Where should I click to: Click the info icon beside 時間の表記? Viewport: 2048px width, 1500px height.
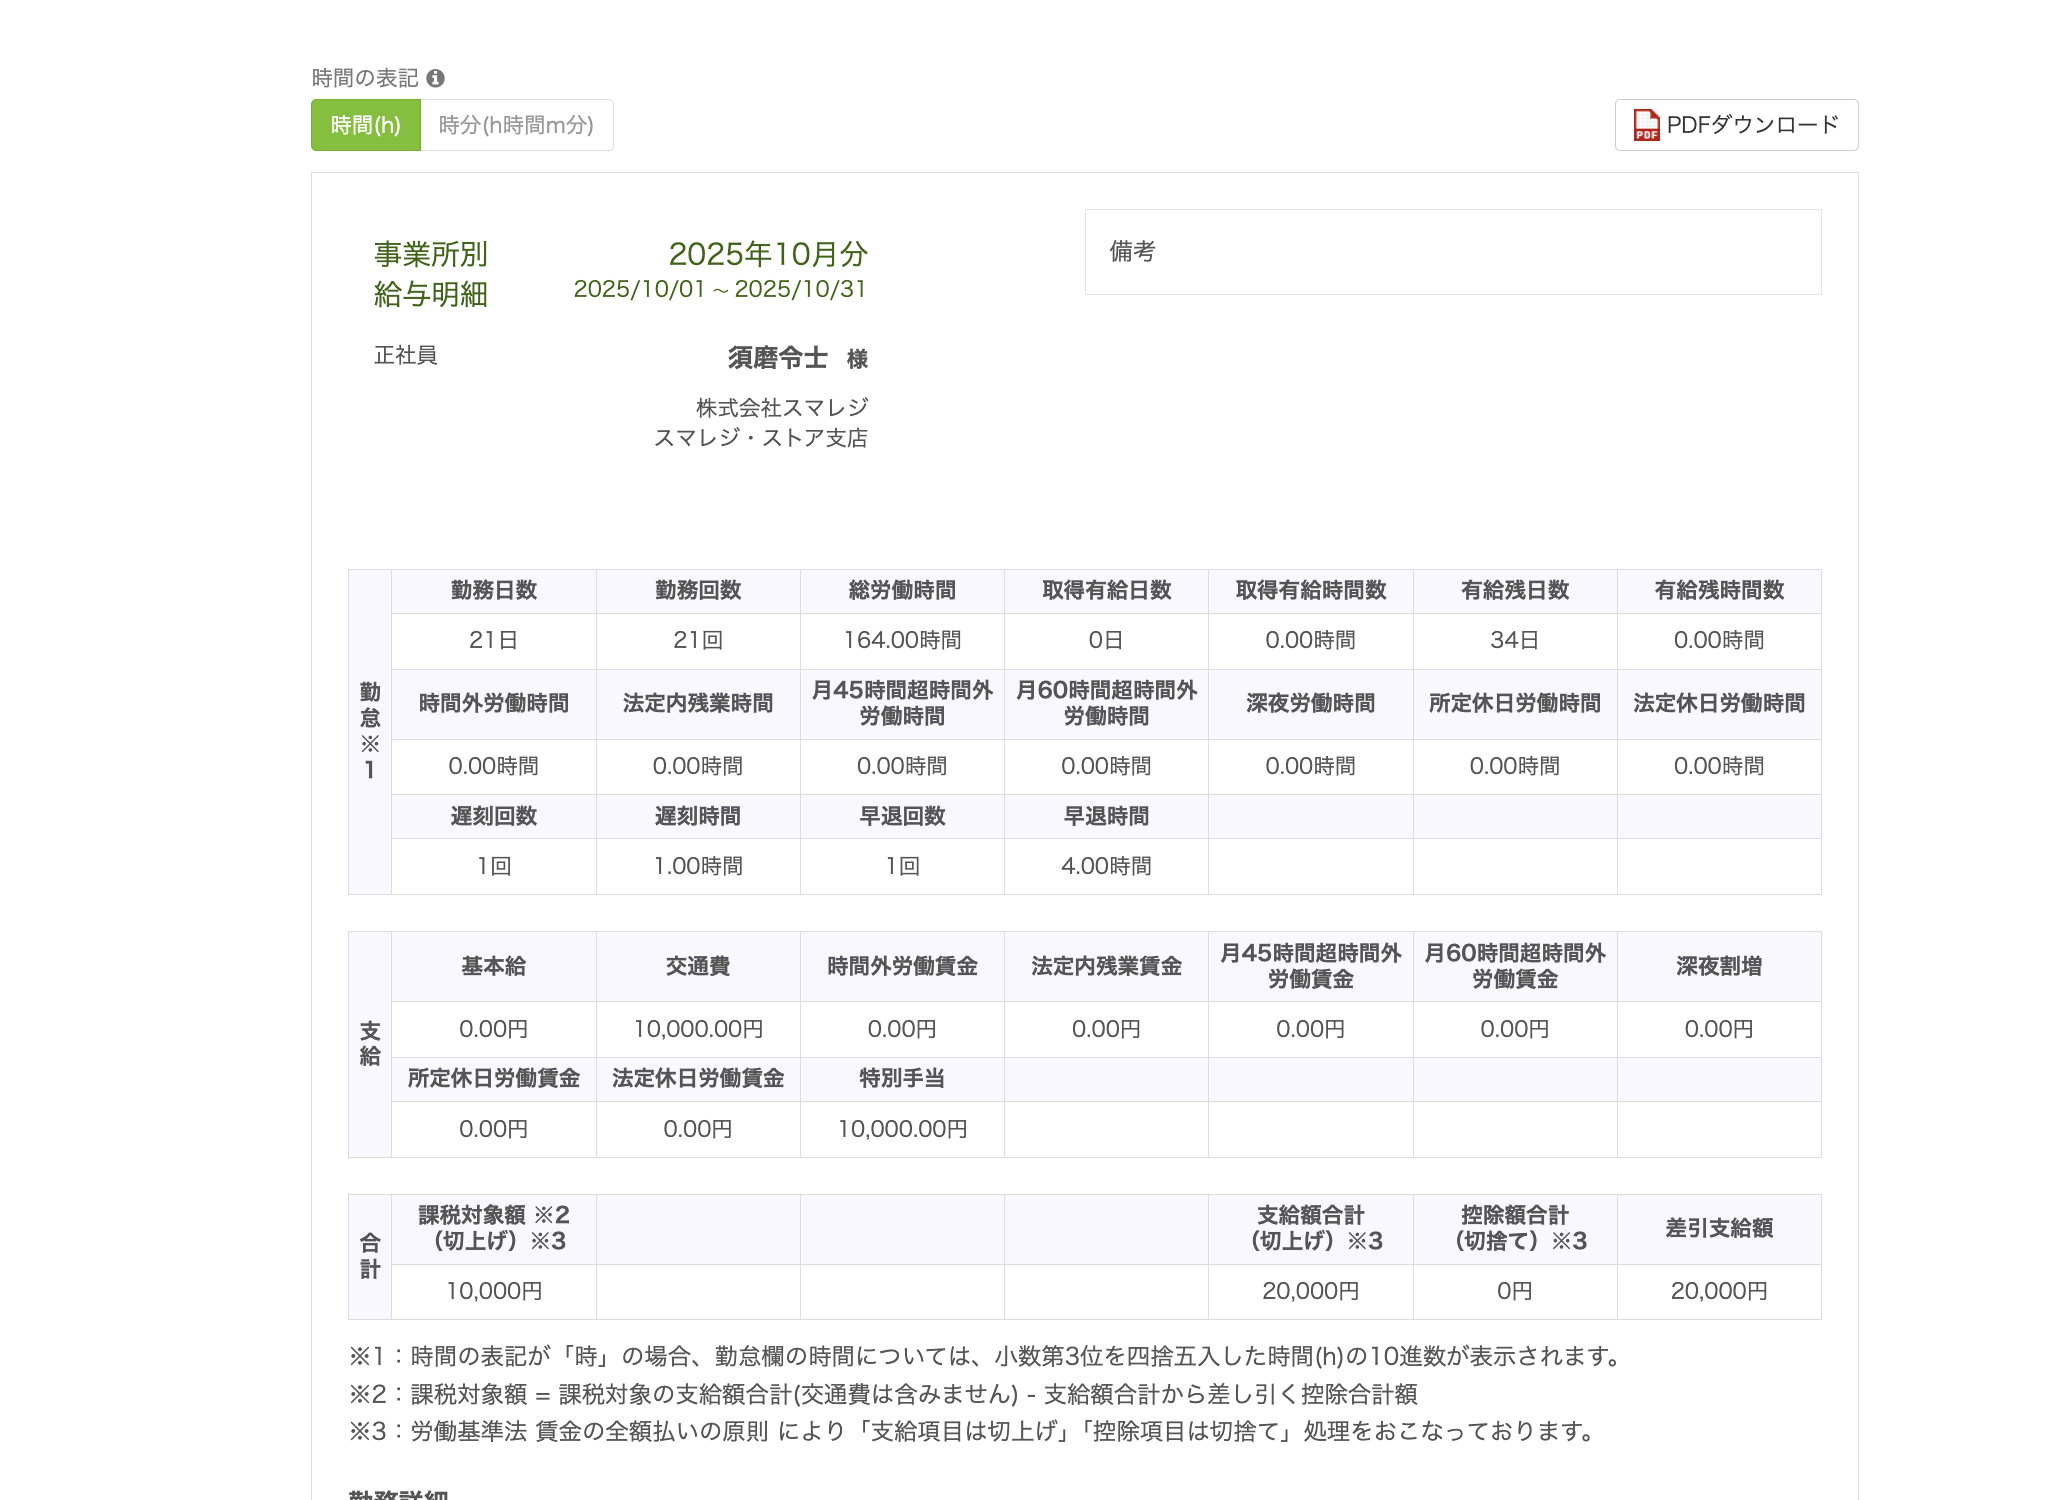click(x=435, y=78)
